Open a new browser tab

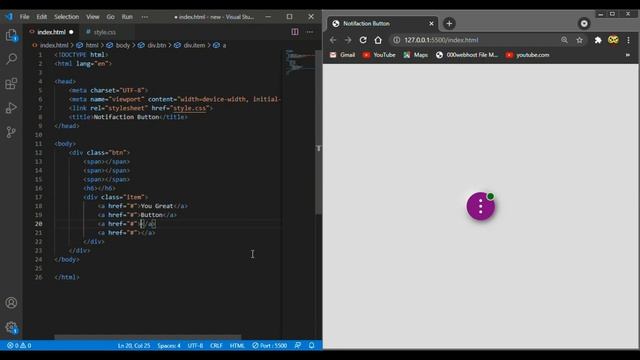(x=449, y=24)
